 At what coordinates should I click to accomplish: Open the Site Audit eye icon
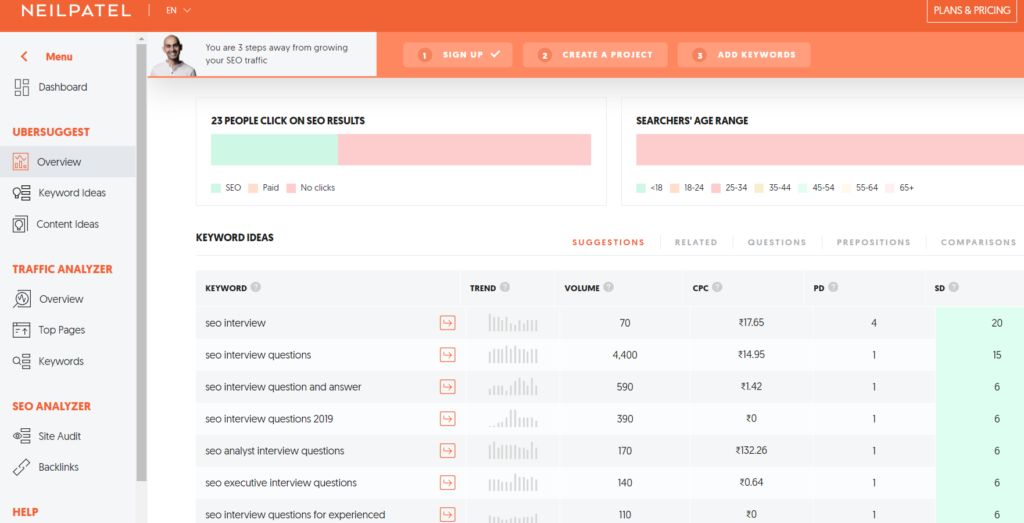tap(22, 436)
